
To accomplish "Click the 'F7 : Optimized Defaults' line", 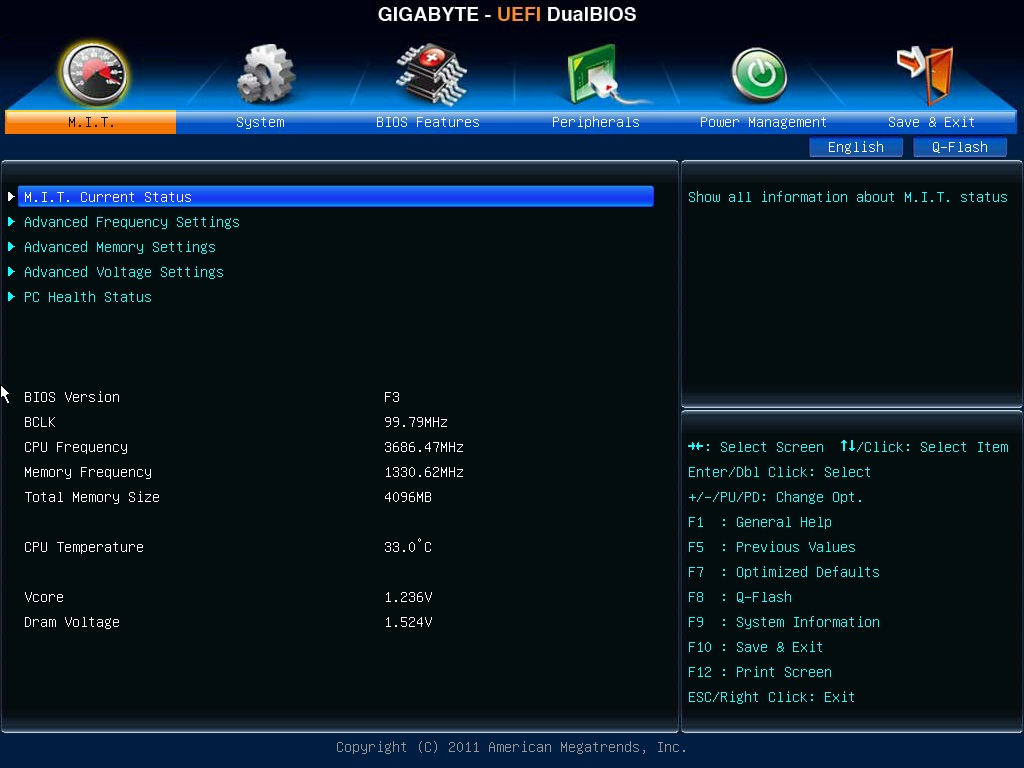I will pyautogui.click(x=784, y=572).
